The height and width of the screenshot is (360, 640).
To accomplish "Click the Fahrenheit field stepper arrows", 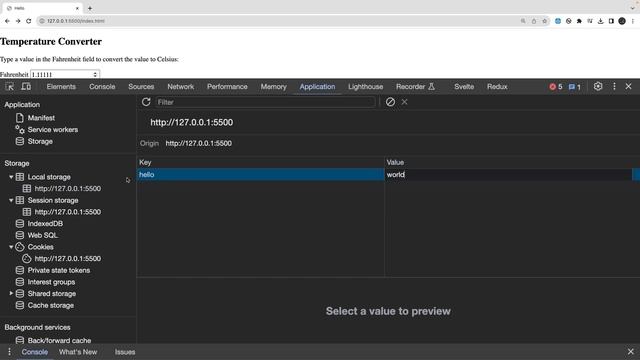I will point(95,74).
